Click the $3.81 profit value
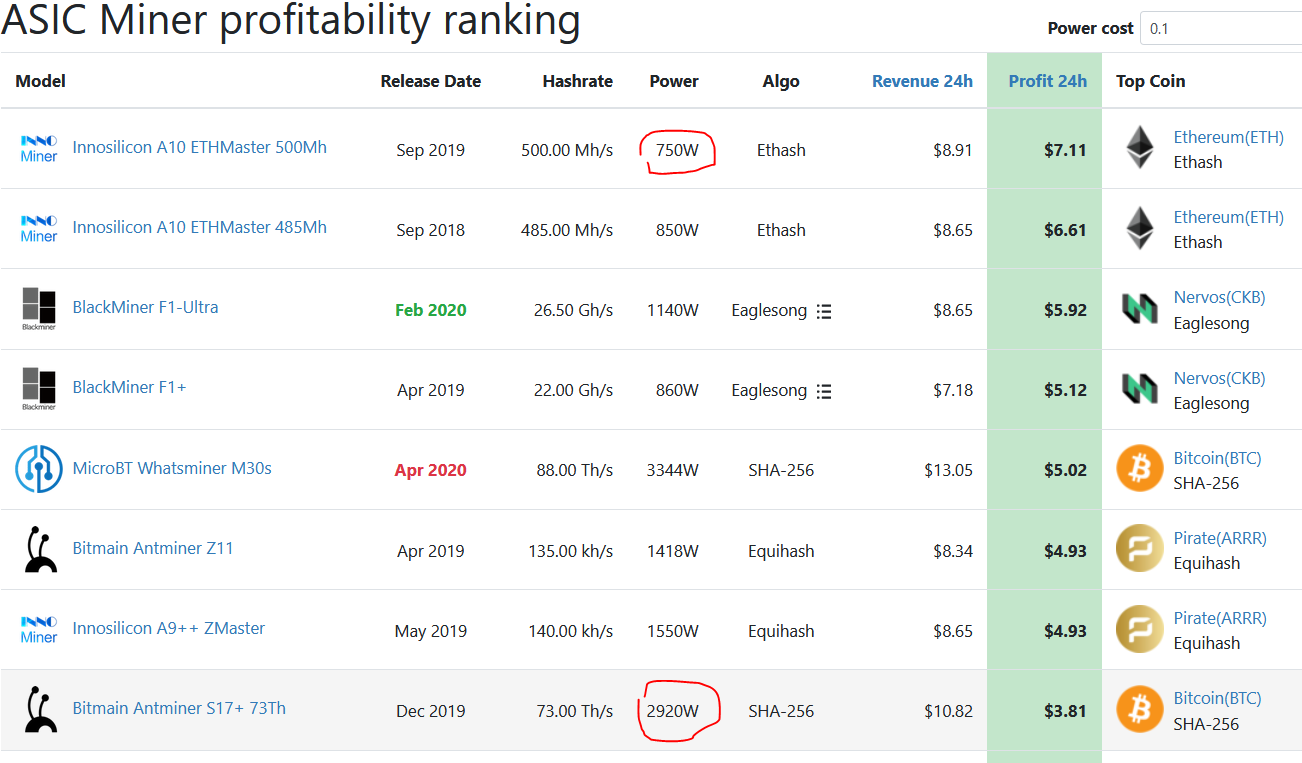The height and width of the screenshot is (763, 1302). pyautogui.click(x=1066, y=711)
